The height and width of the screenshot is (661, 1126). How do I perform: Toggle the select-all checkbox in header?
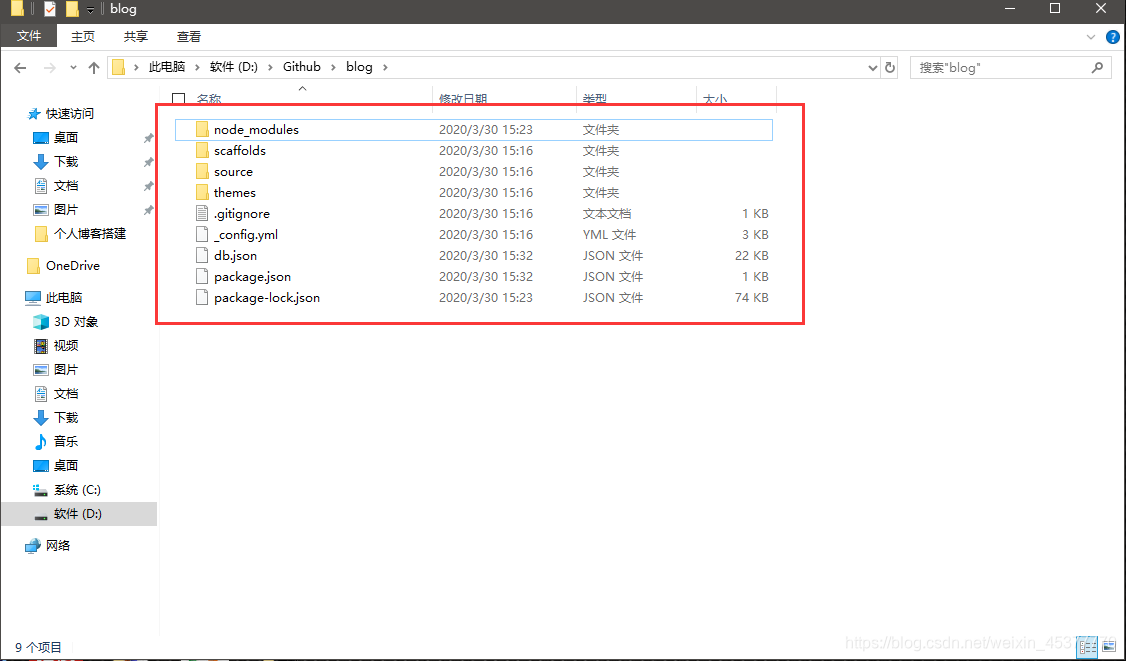tap(179, 99)
